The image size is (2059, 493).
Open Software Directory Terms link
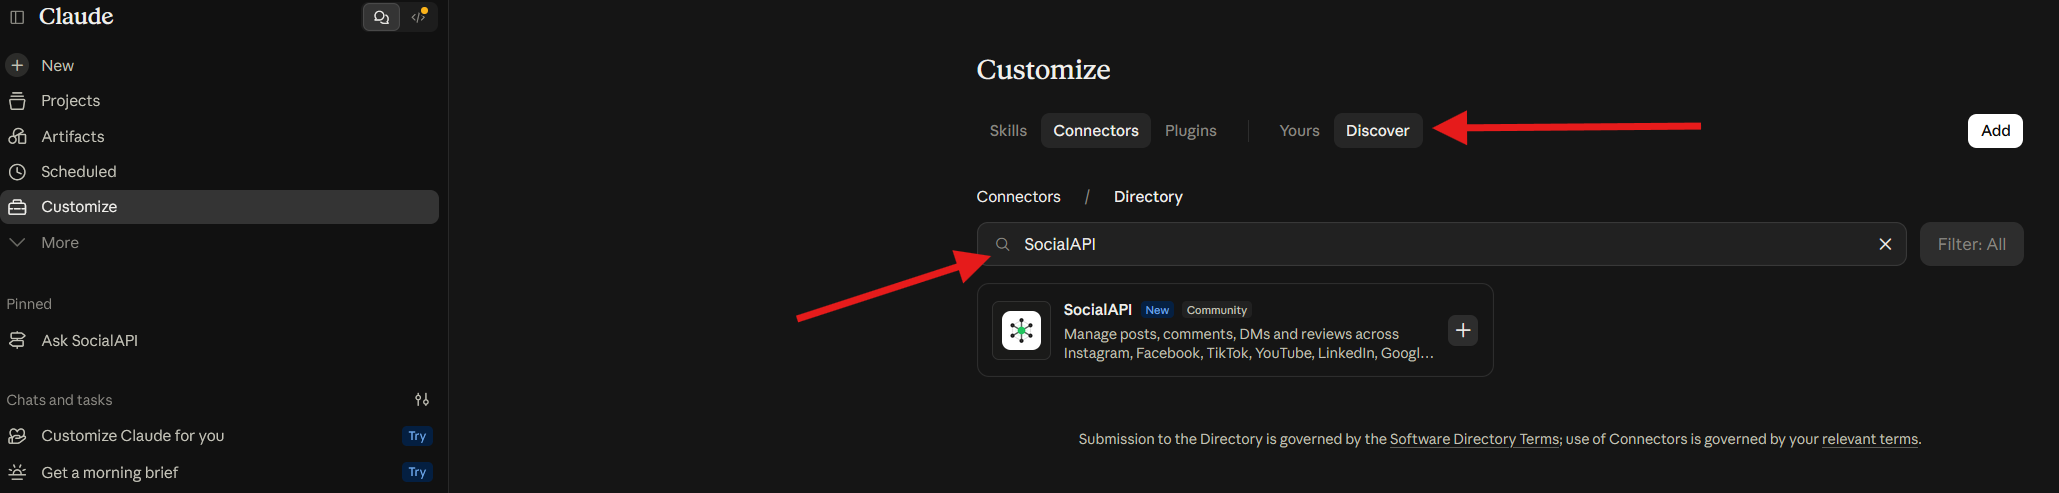click(x=1474, y=439)
